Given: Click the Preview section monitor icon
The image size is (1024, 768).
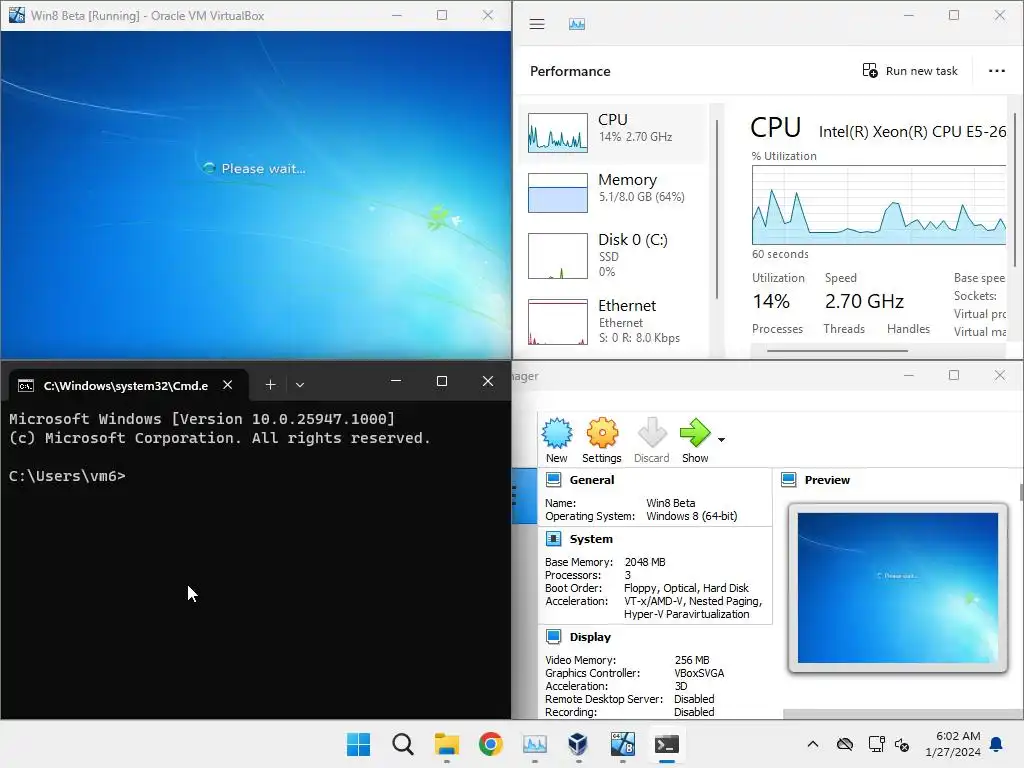Looking at the screenshot, I should [x=789, y=479].
